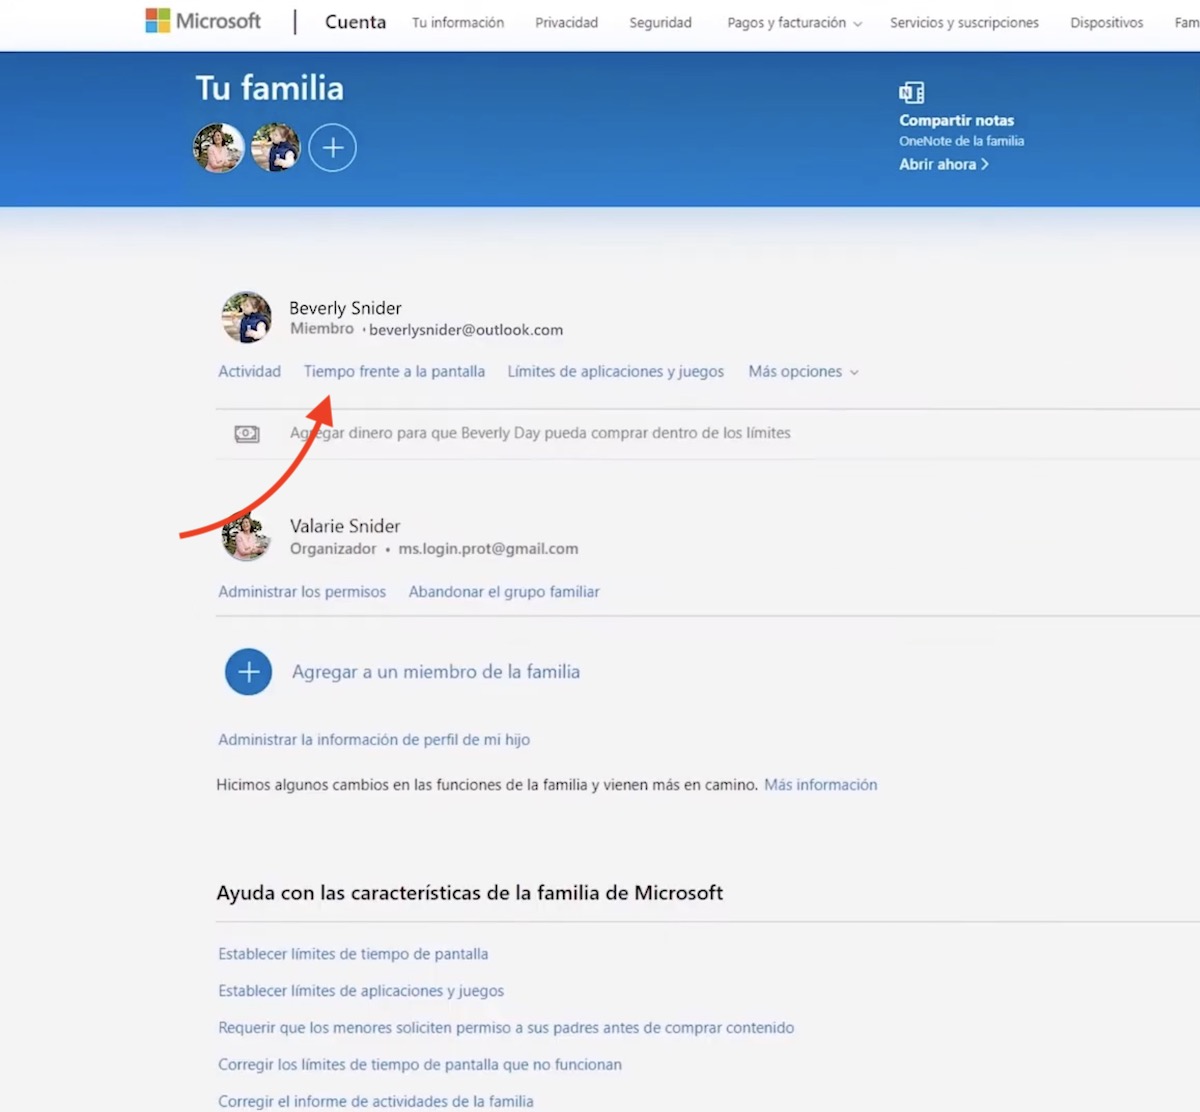1200x1112 pixels.
Task: Click the name Beverly Snider
Action: pos(345,308)
